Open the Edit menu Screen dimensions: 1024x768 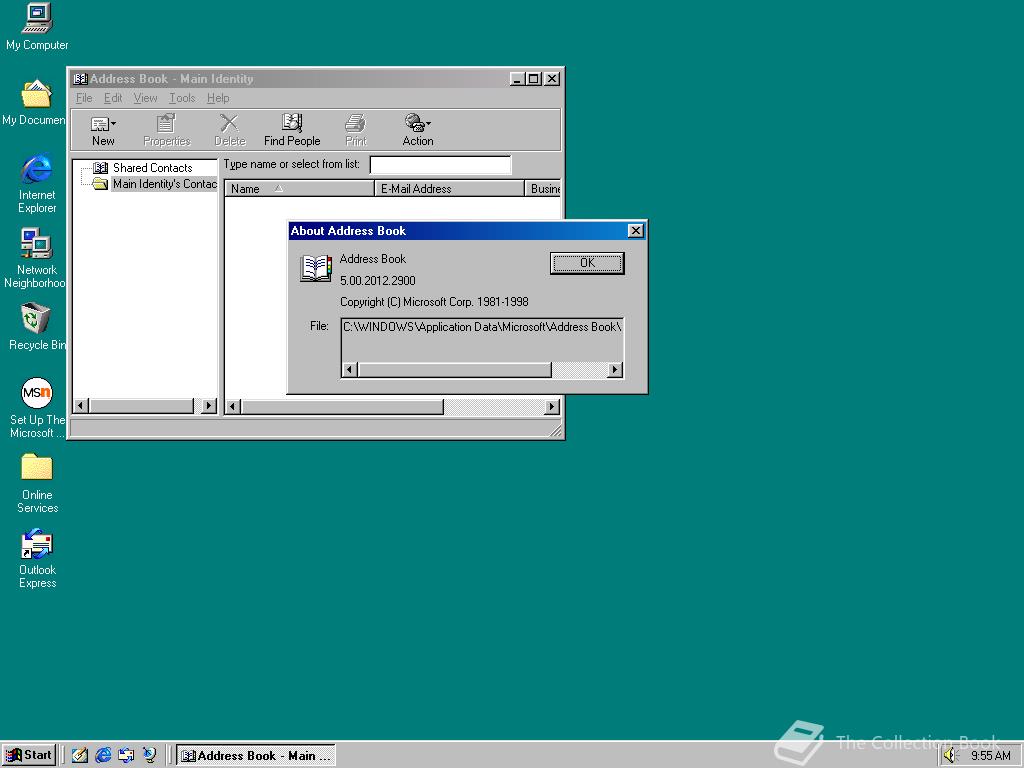click(x=113, y=98)
